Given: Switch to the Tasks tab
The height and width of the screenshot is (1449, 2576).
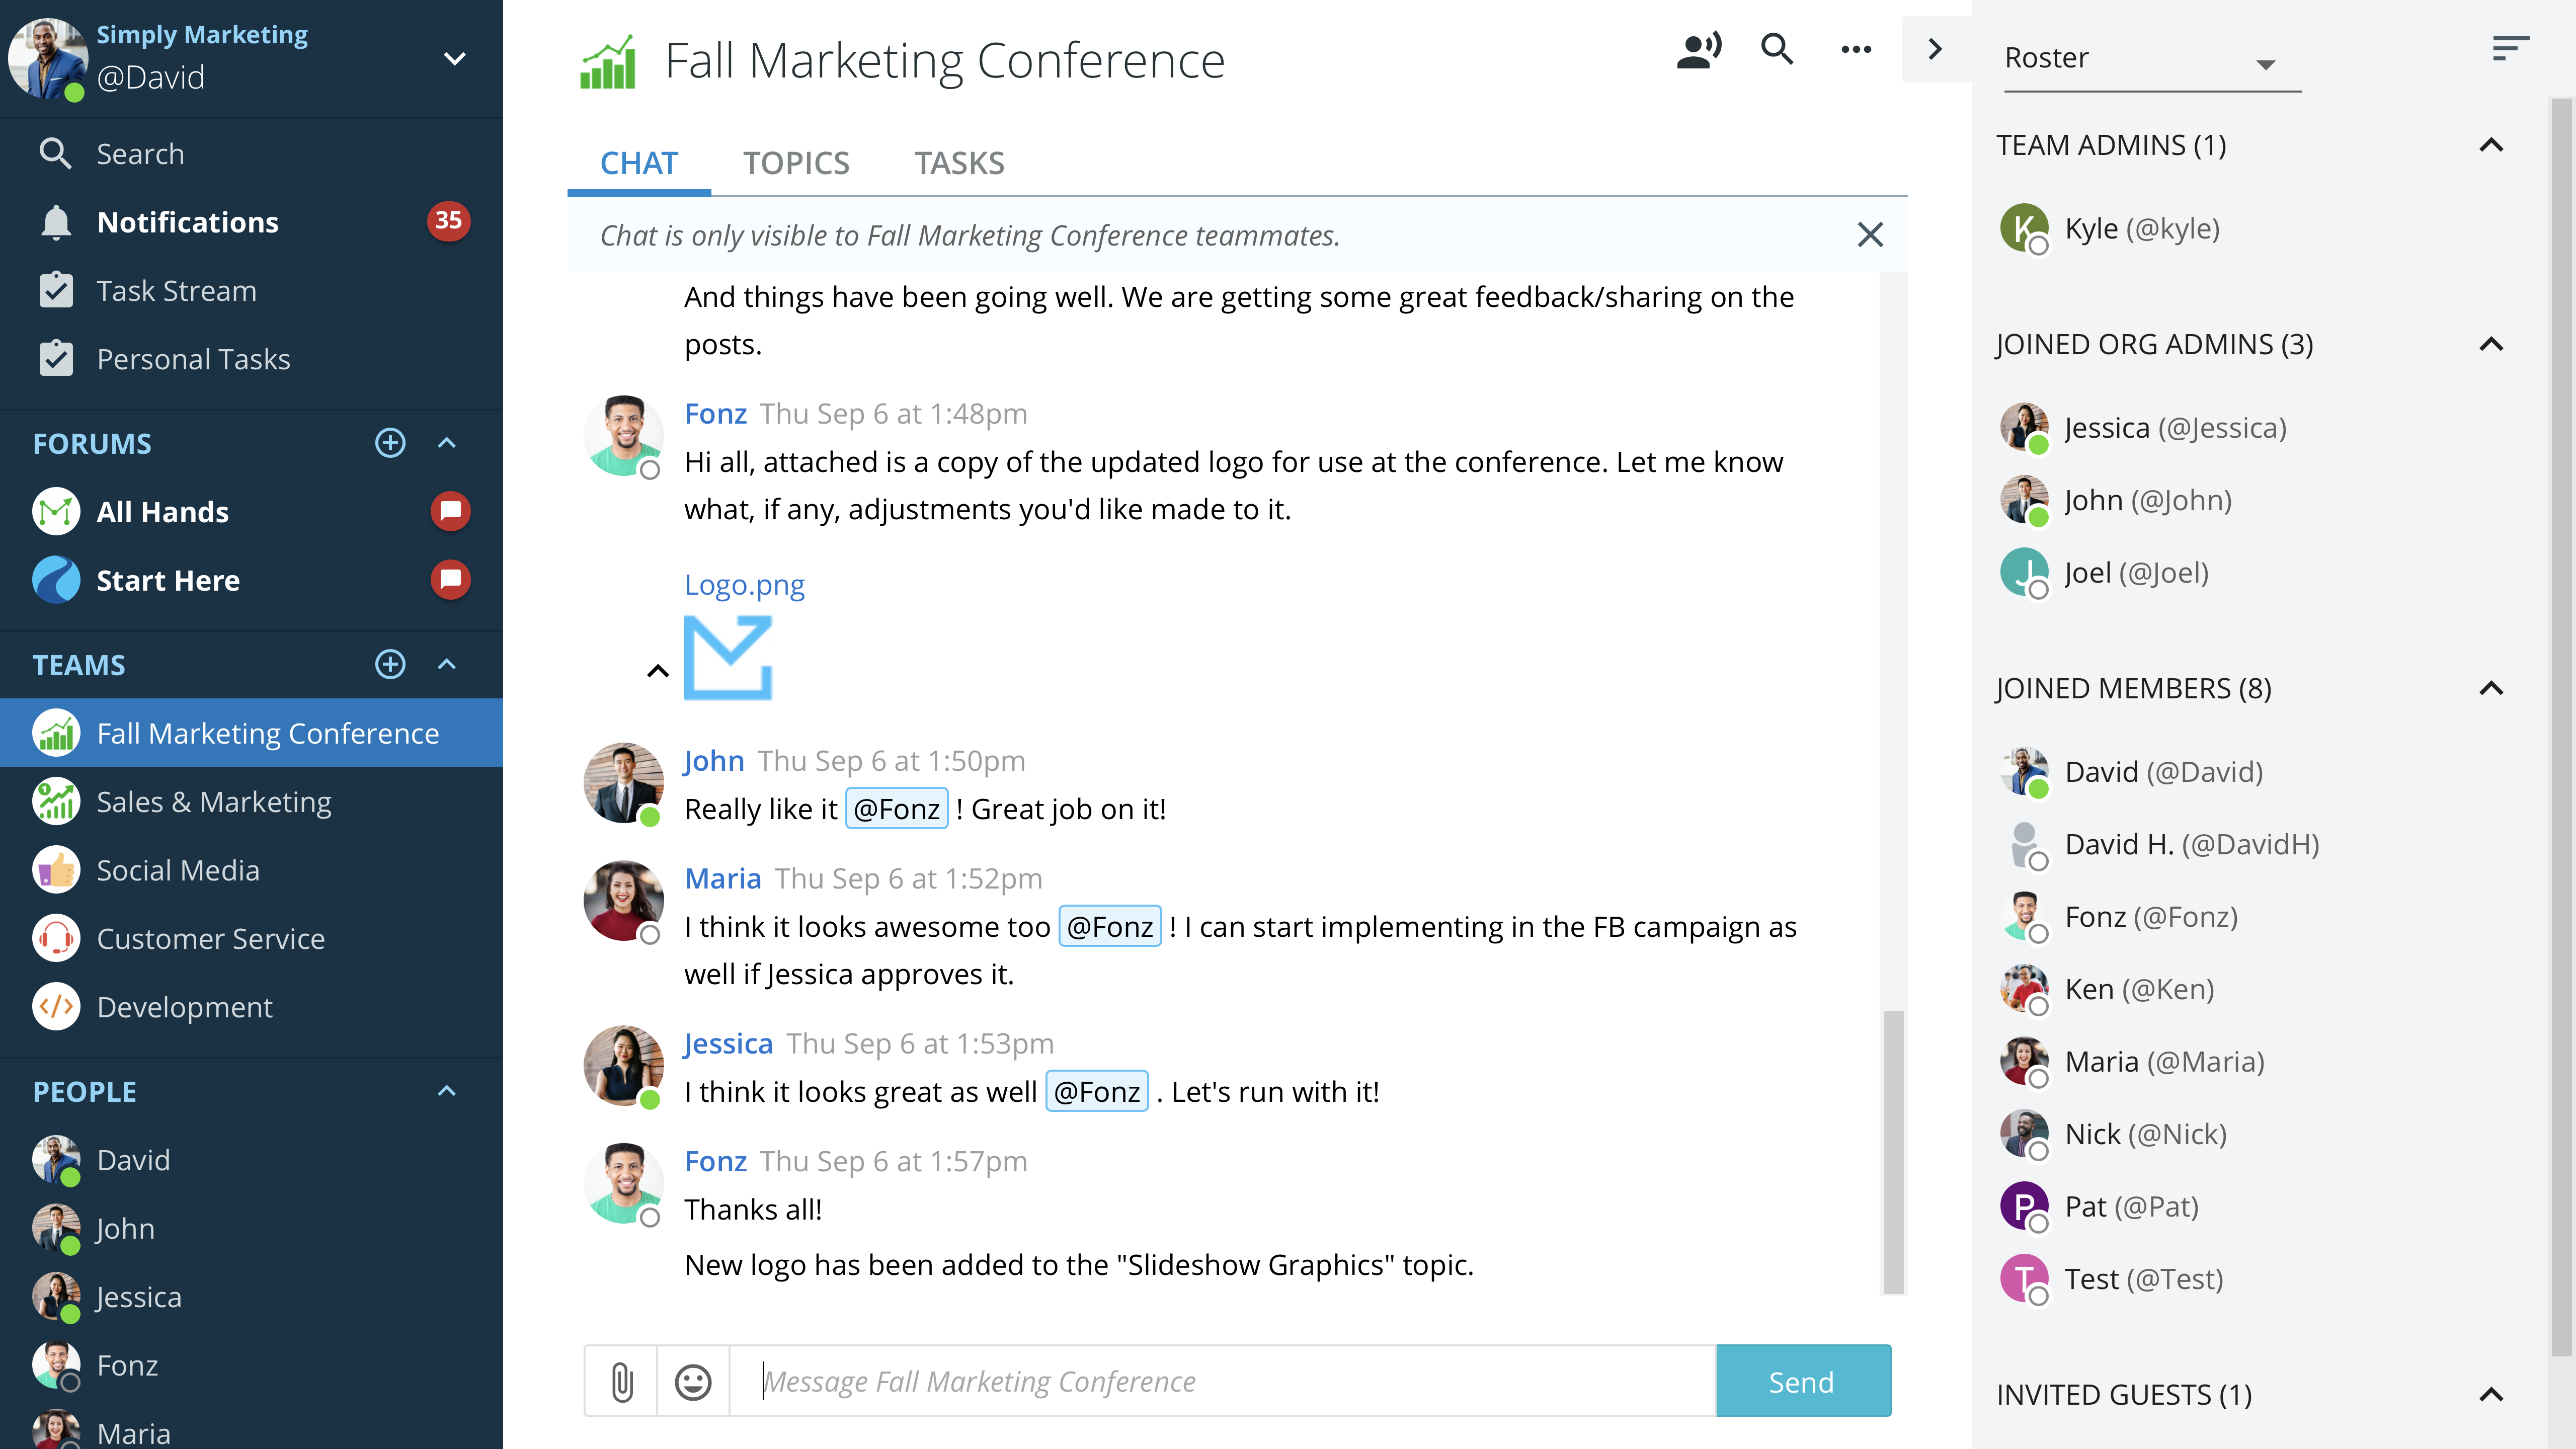Looking at the screenshot, I should 959,163.
